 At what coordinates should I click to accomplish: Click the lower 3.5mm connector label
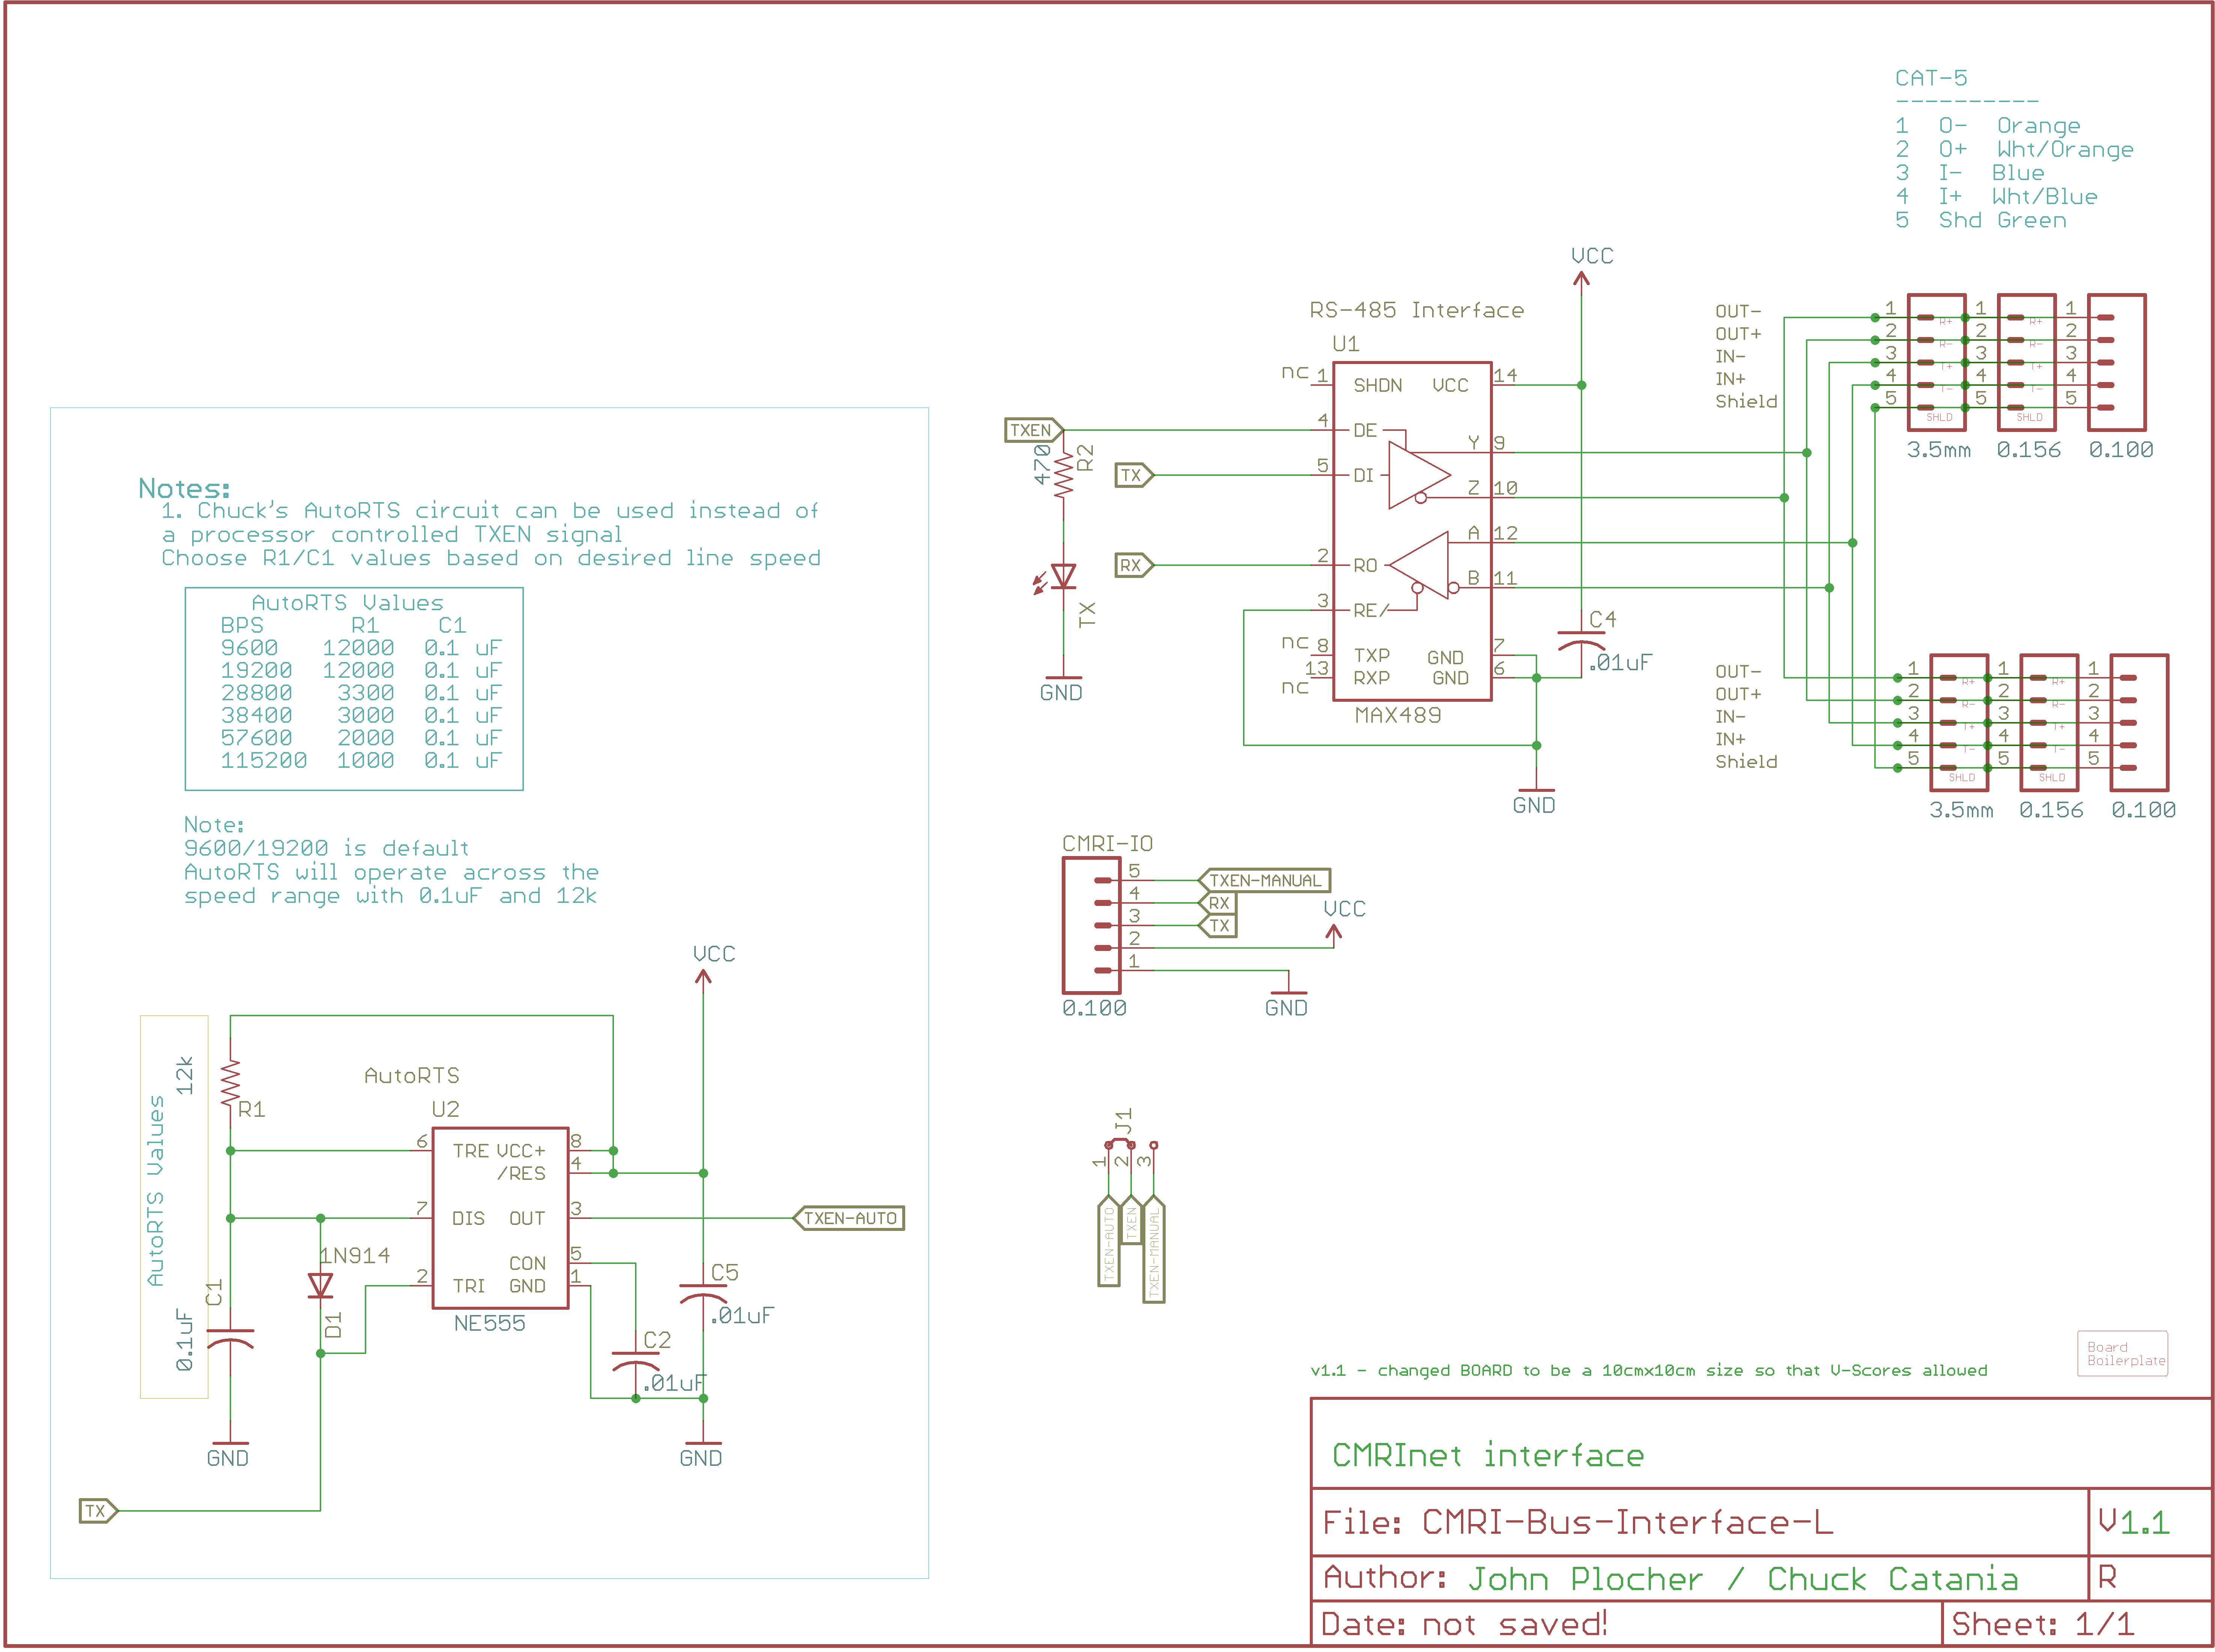coord(1960,810)
